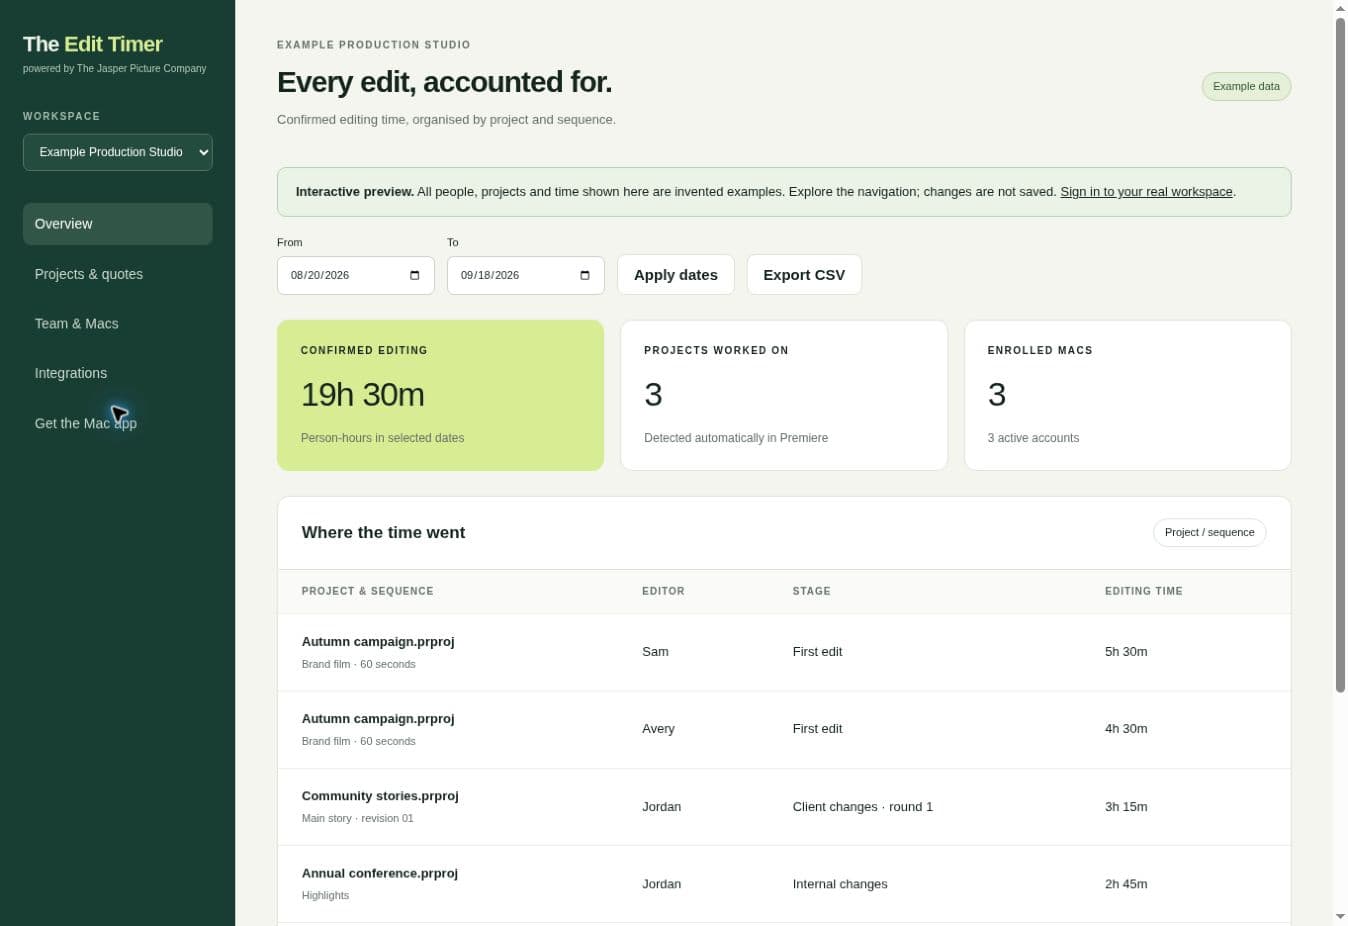Click the Where the time went heading
The image size is (1348, 926).
click(383, 533)
